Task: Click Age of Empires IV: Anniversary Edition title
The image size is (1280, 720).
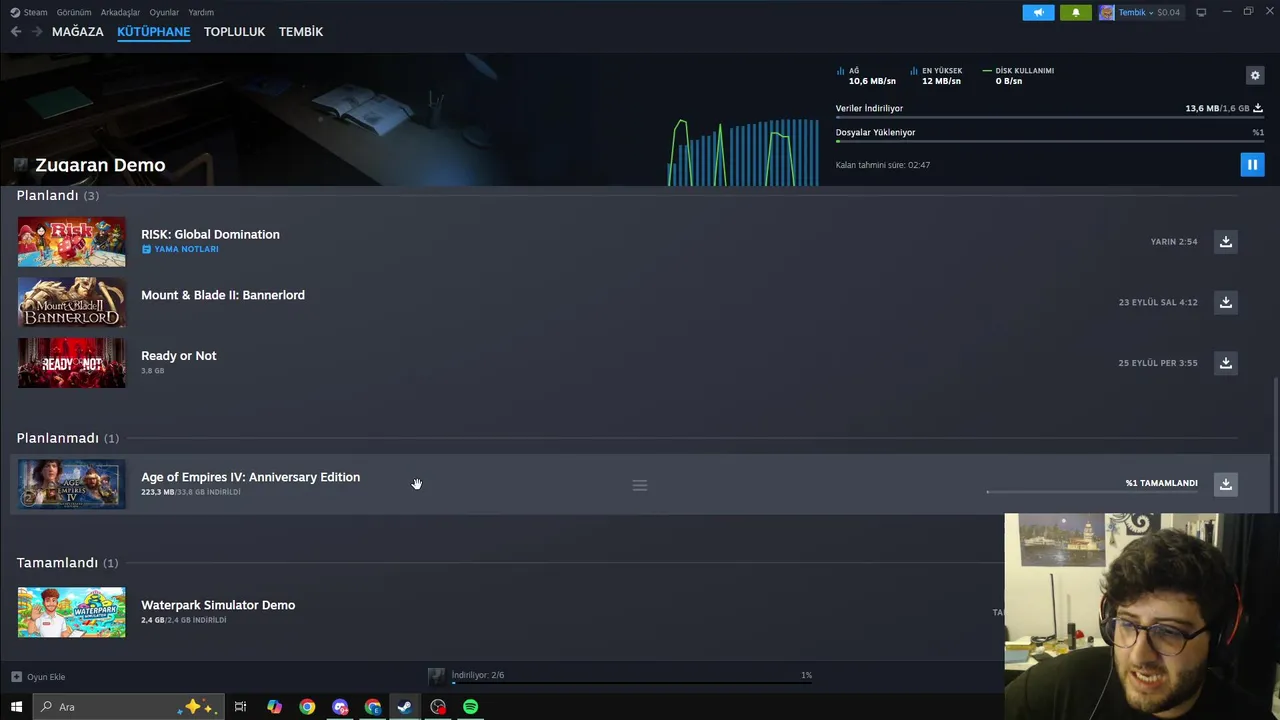Action: pyautogui.click(x=250, y=477)
